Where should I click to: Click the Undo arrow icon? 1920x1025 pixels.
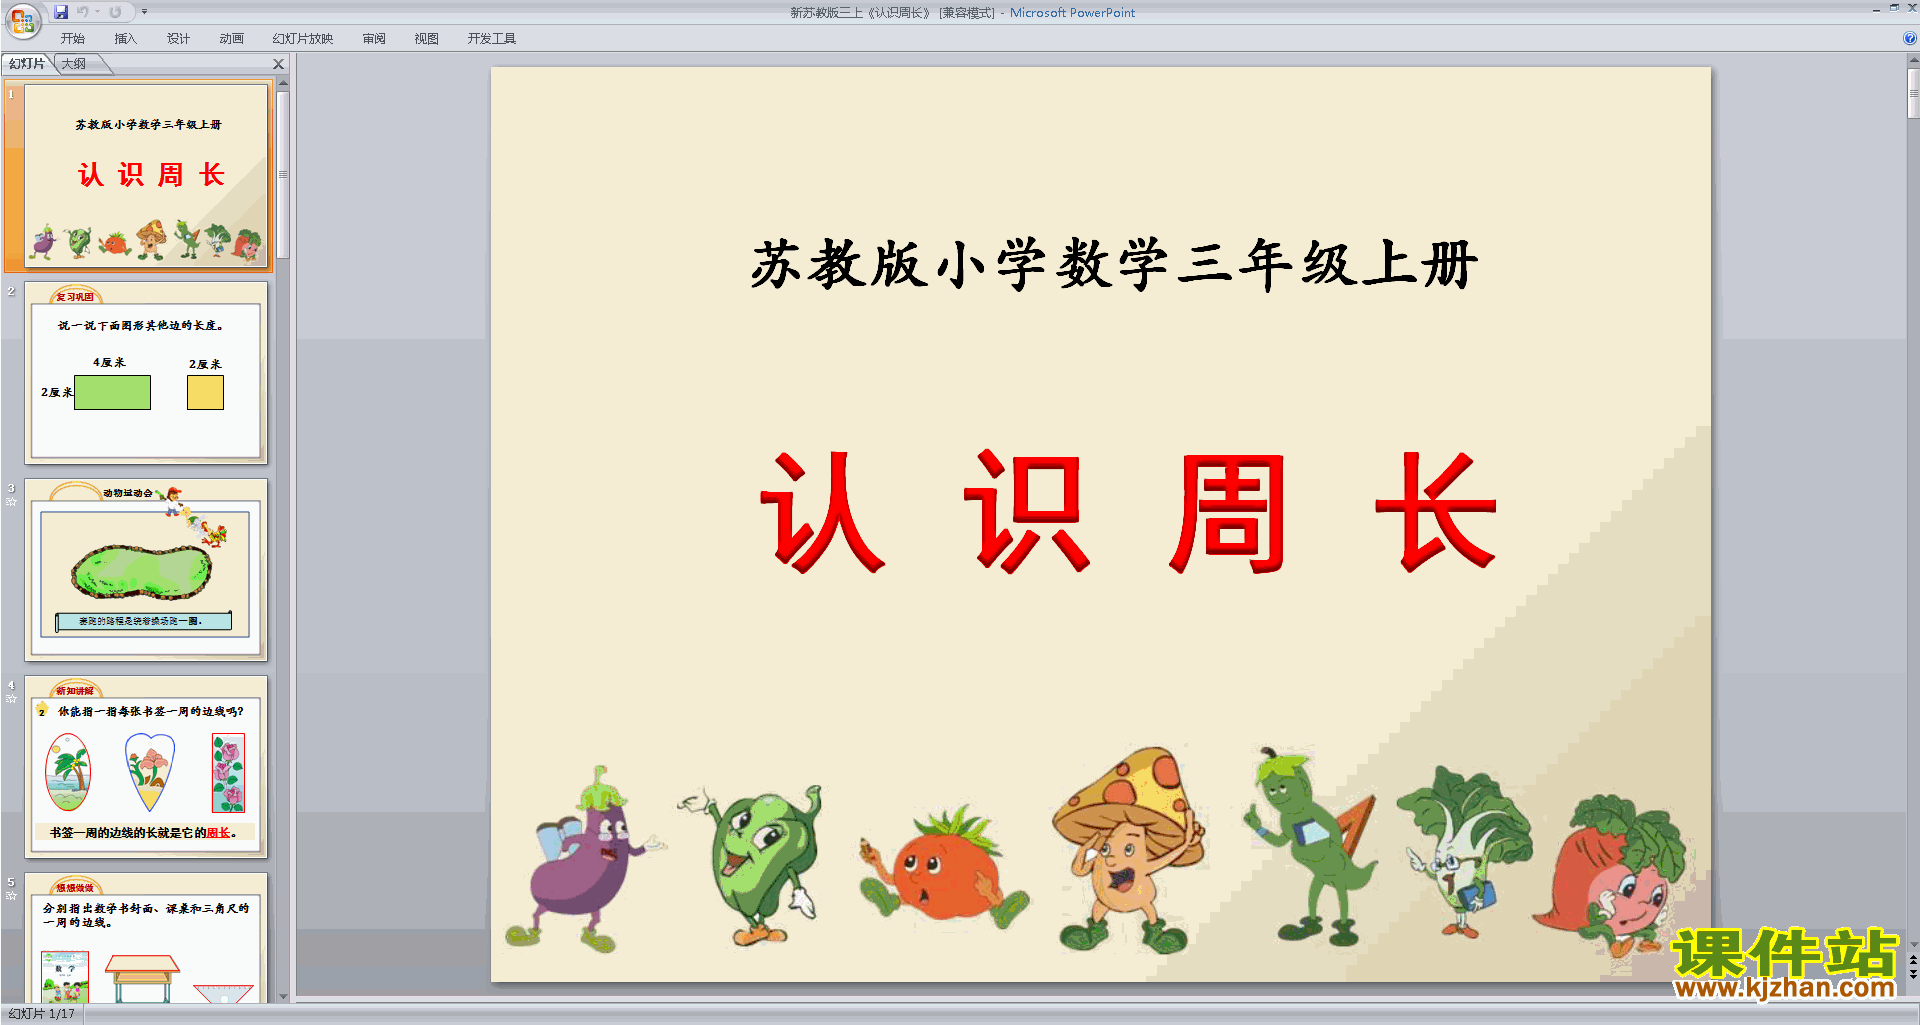pyautogui.click(x=83, y=12)
